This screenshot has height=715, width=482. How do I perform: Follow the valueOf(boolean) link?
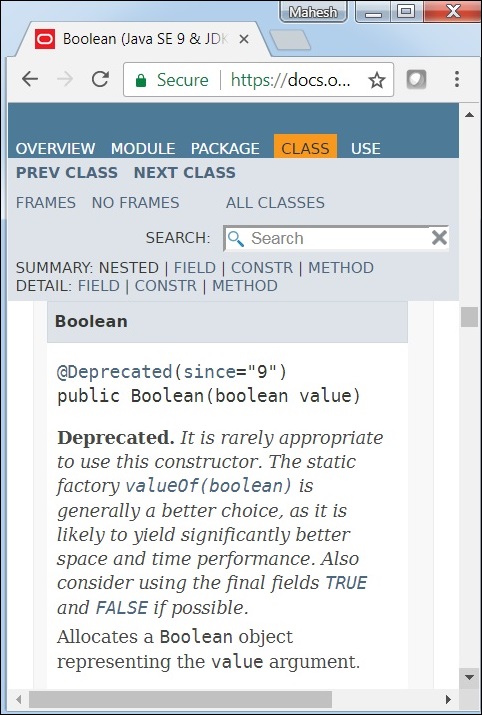[x=208, y=486]
